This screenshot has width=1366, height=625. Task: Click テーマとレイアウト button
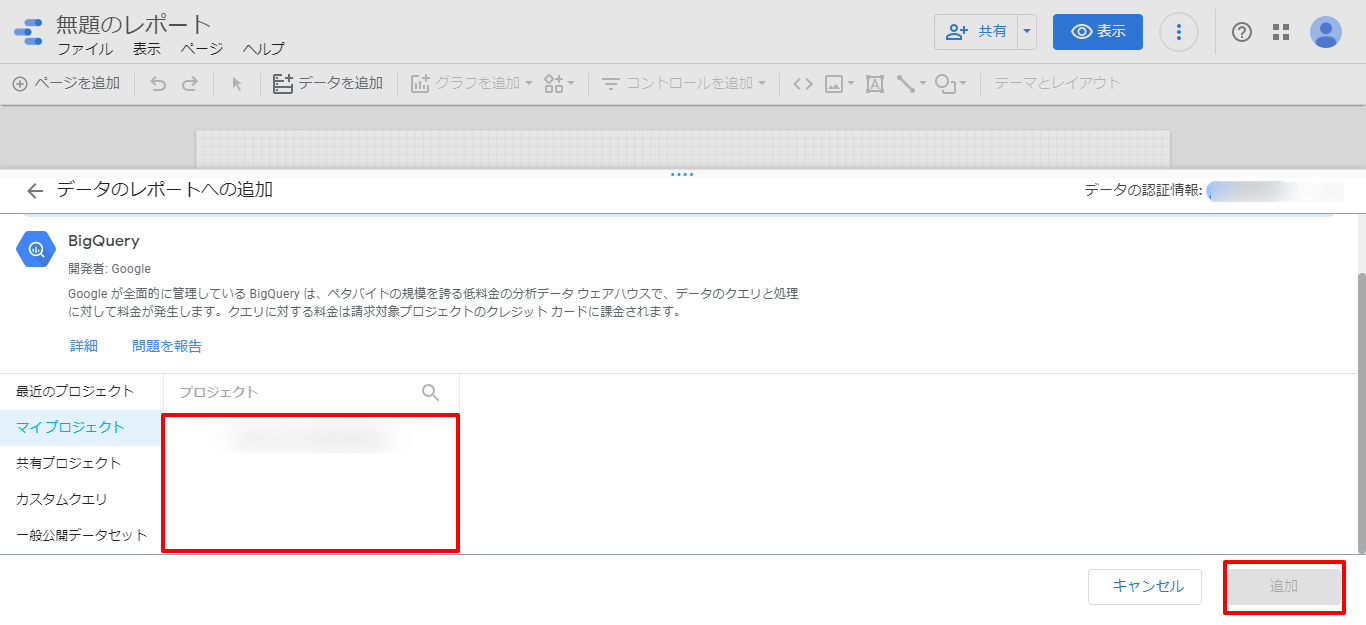pos(1057,84)
